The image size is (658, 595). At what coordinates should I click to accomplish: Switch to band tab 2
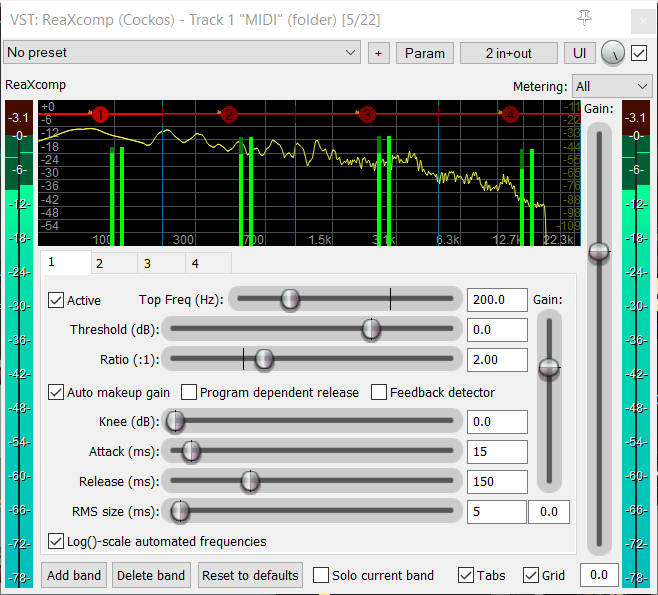point(114,264)
